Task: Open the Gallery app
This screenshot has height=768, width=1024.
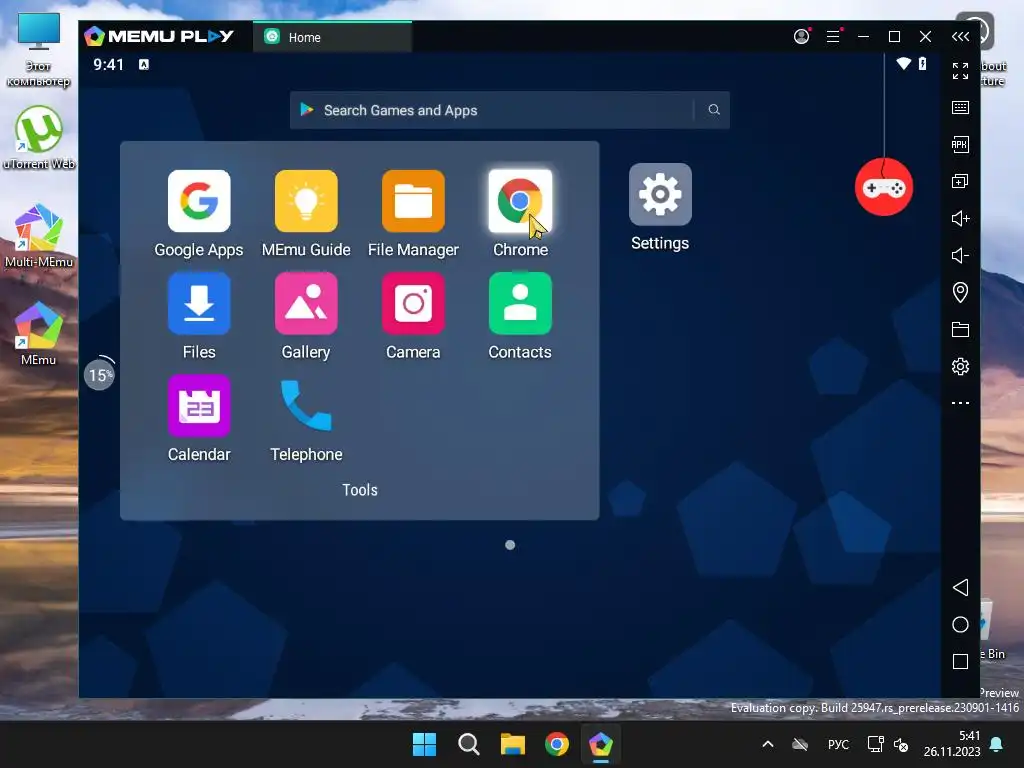Action: (x=306, y=304)
